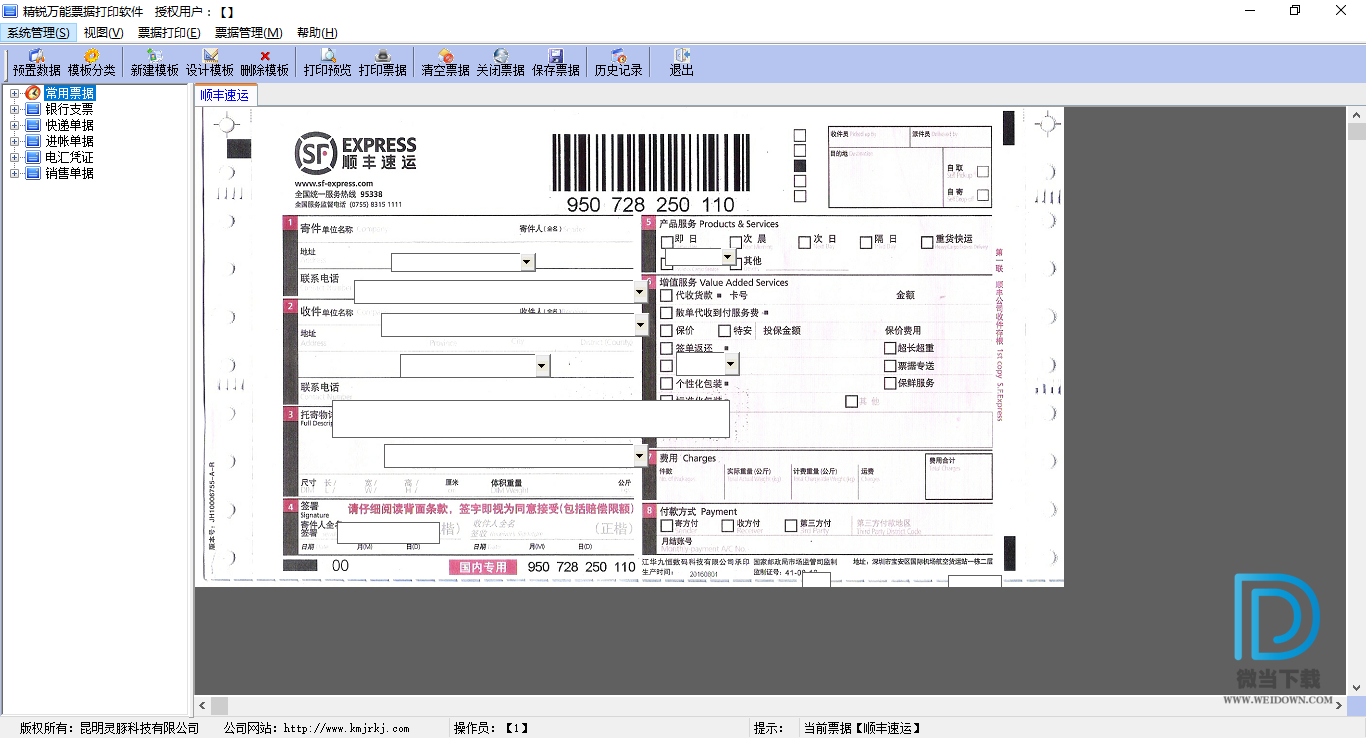1366x738 pixels.
Task: Click the 电汇凭证 folder icon in tree
Action: click(33, 157)
